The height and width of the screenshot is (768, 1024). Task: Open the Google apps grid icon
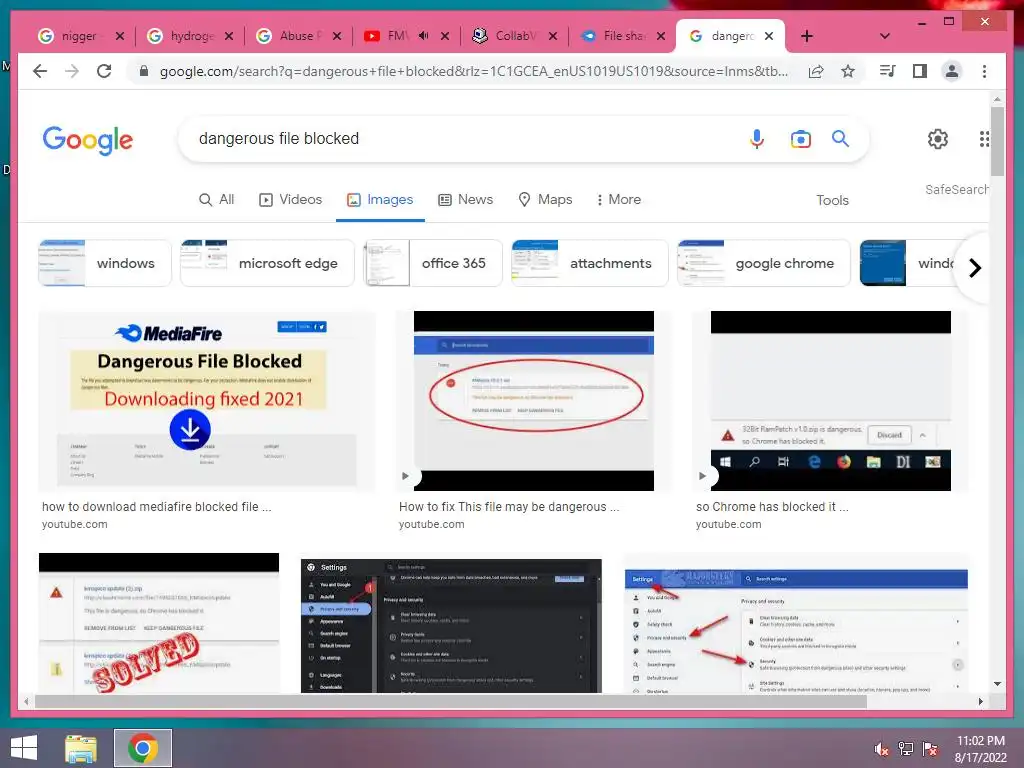click(x=984, y=138)
